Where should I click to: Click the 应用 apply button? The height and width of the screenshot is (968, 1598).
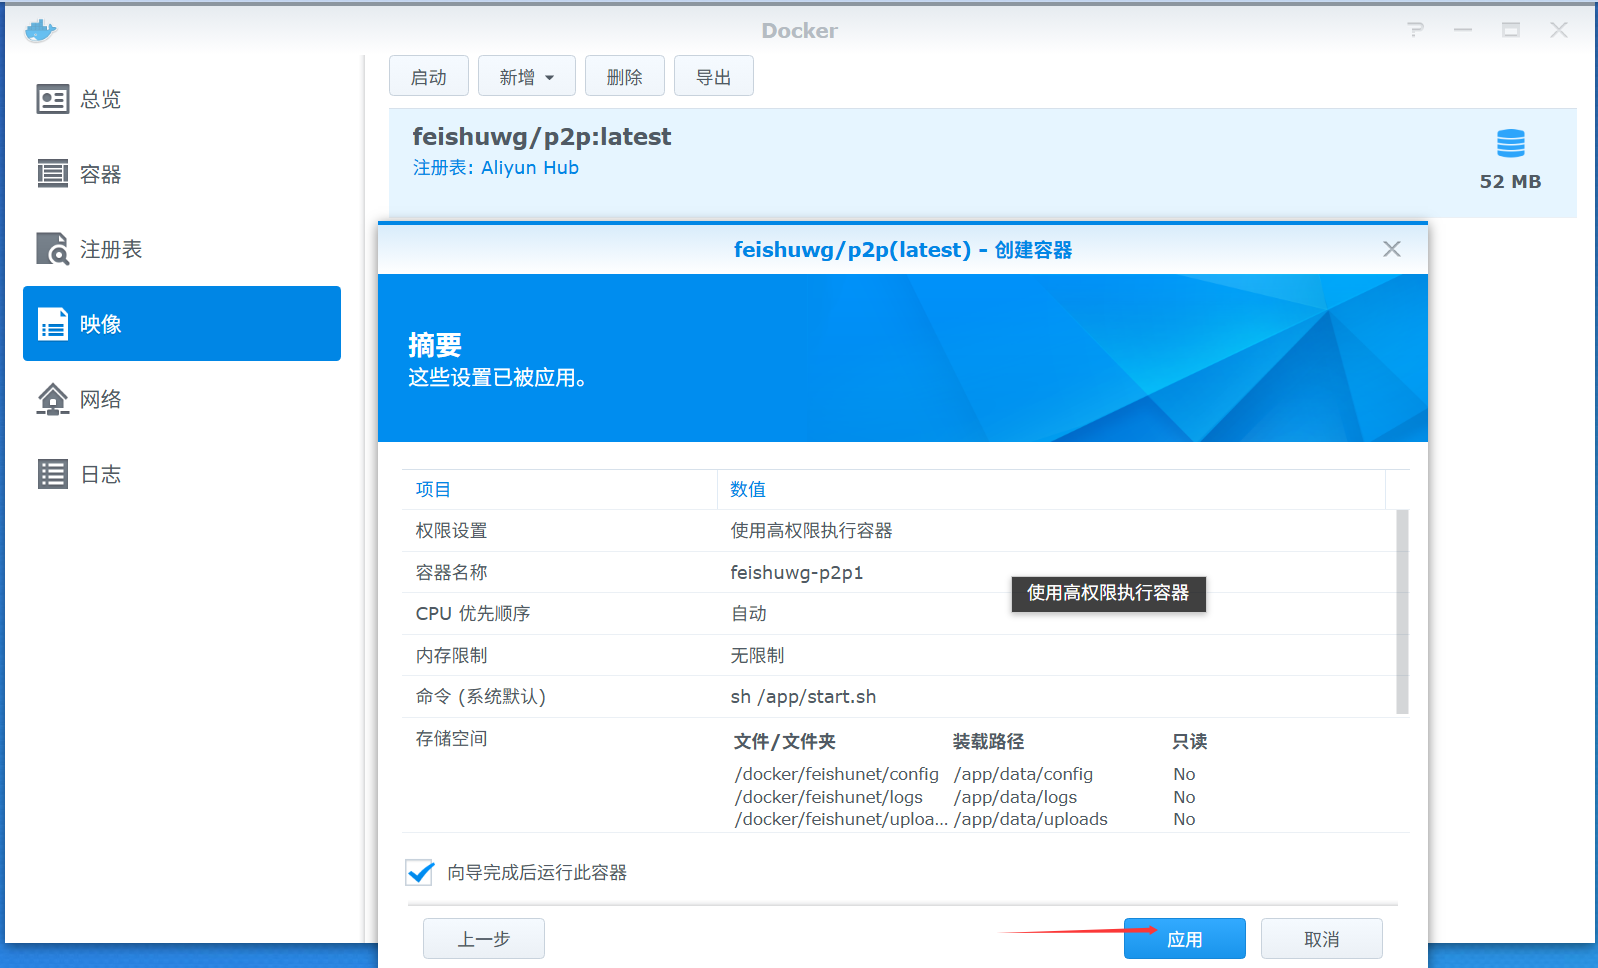pos(1185,939)
